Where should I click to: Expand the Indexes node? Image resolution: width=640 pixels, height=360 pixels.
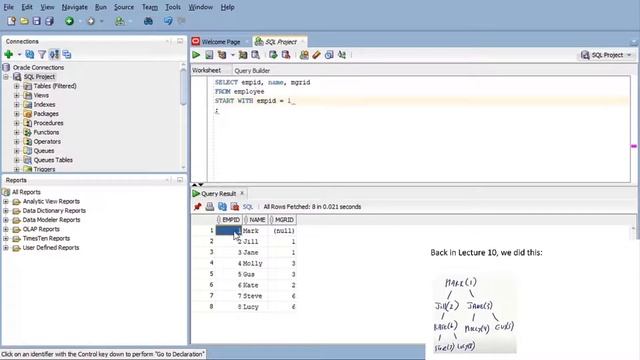pyautogui.click(x=16, y=104)
